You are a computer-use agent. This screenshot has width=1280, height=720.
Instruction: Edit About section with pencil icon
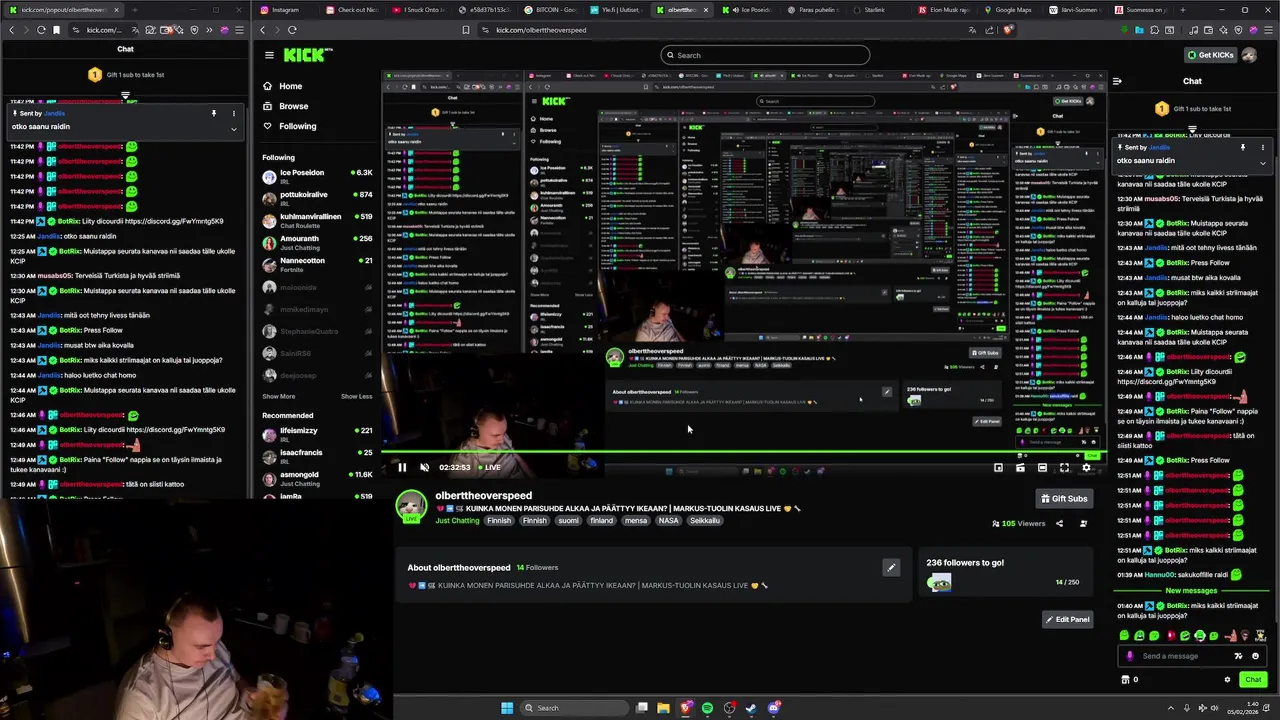pos(891,568)
